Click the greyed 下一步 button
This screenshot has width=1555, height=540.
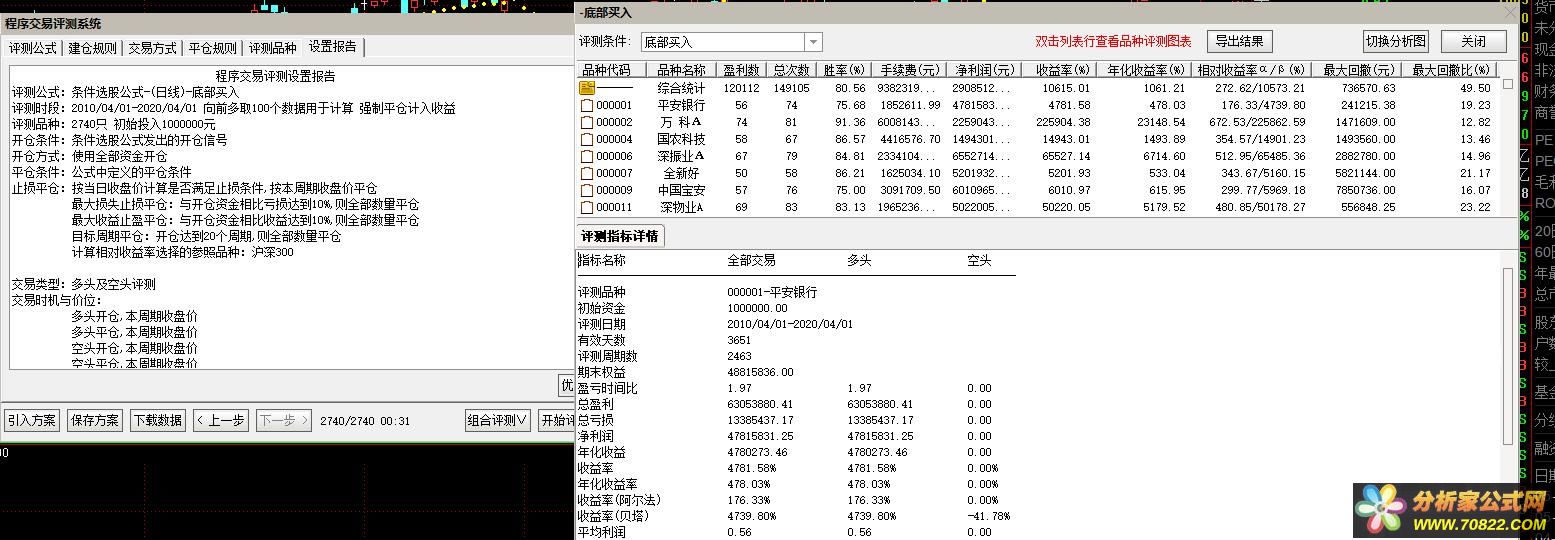tap(283, 420)
